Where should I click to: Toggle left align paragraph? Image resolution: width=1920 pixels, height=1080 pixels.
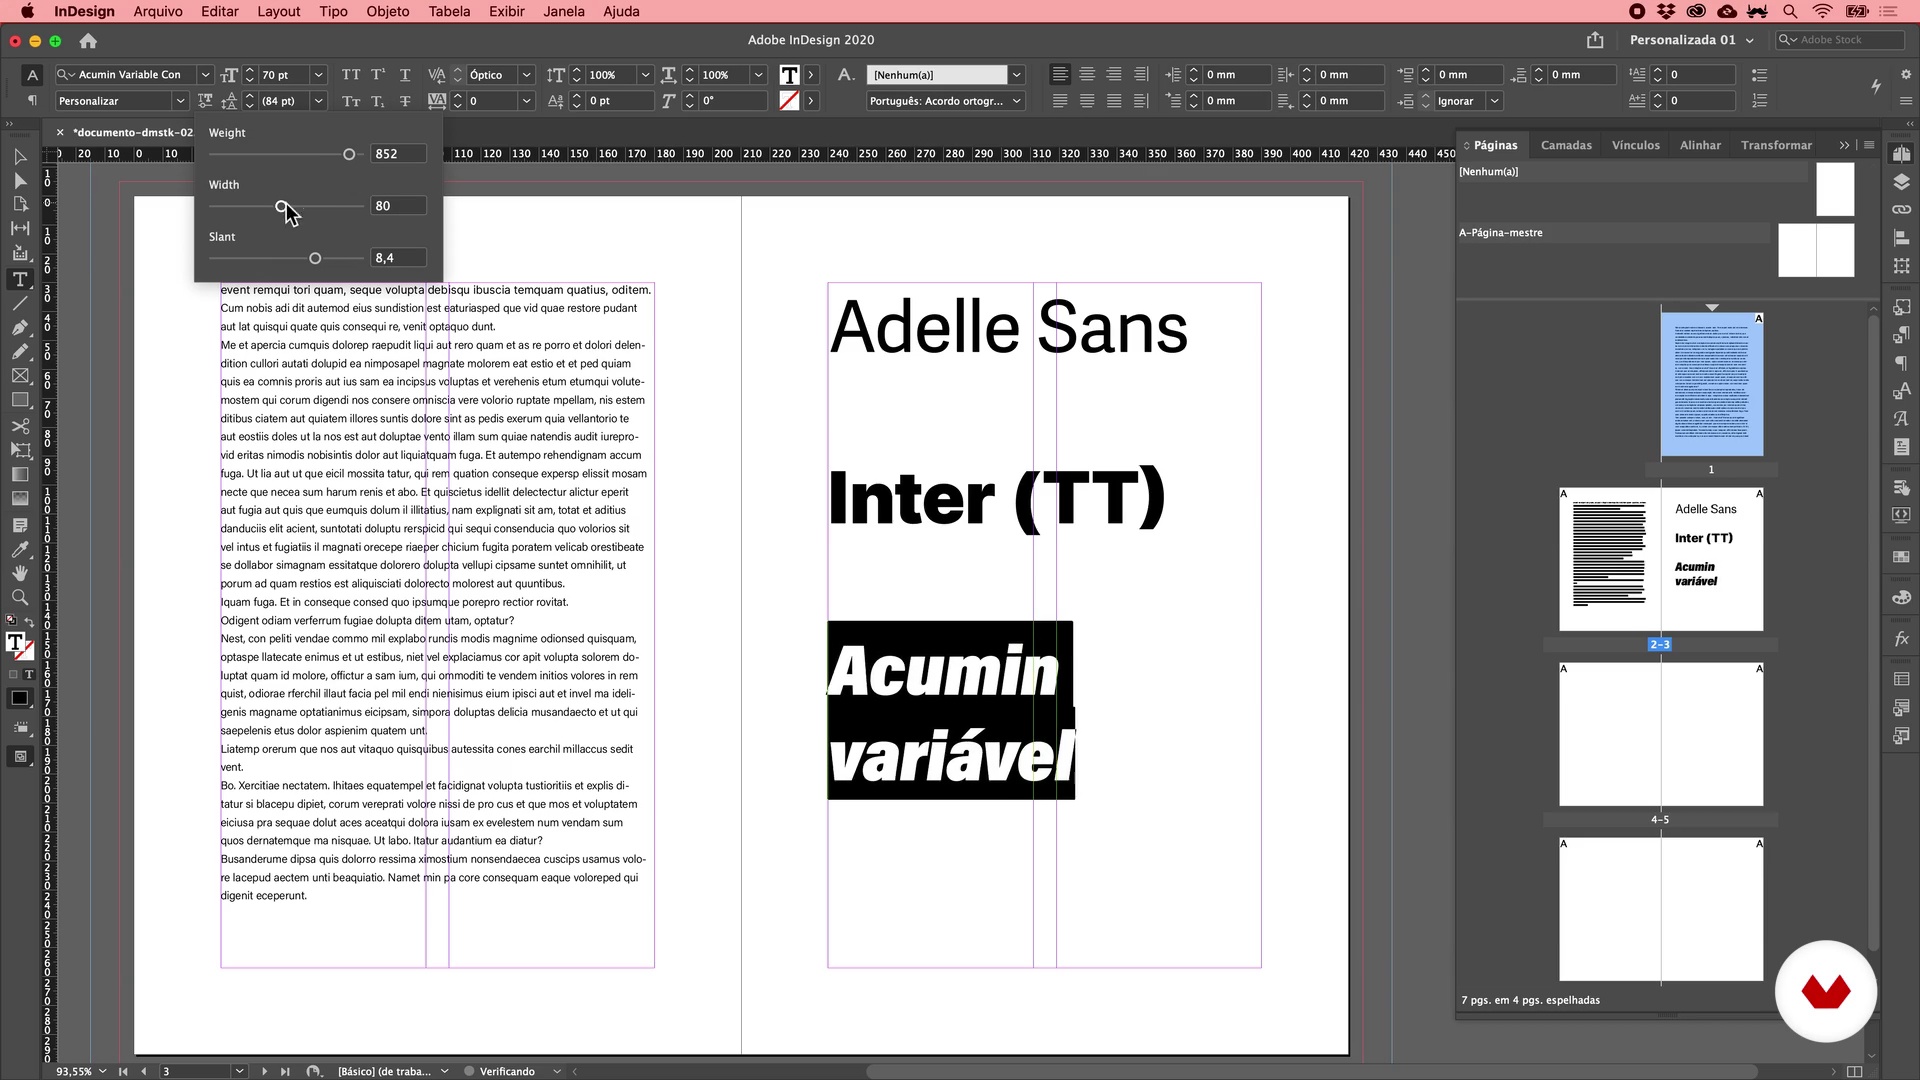pos(1060,75)
